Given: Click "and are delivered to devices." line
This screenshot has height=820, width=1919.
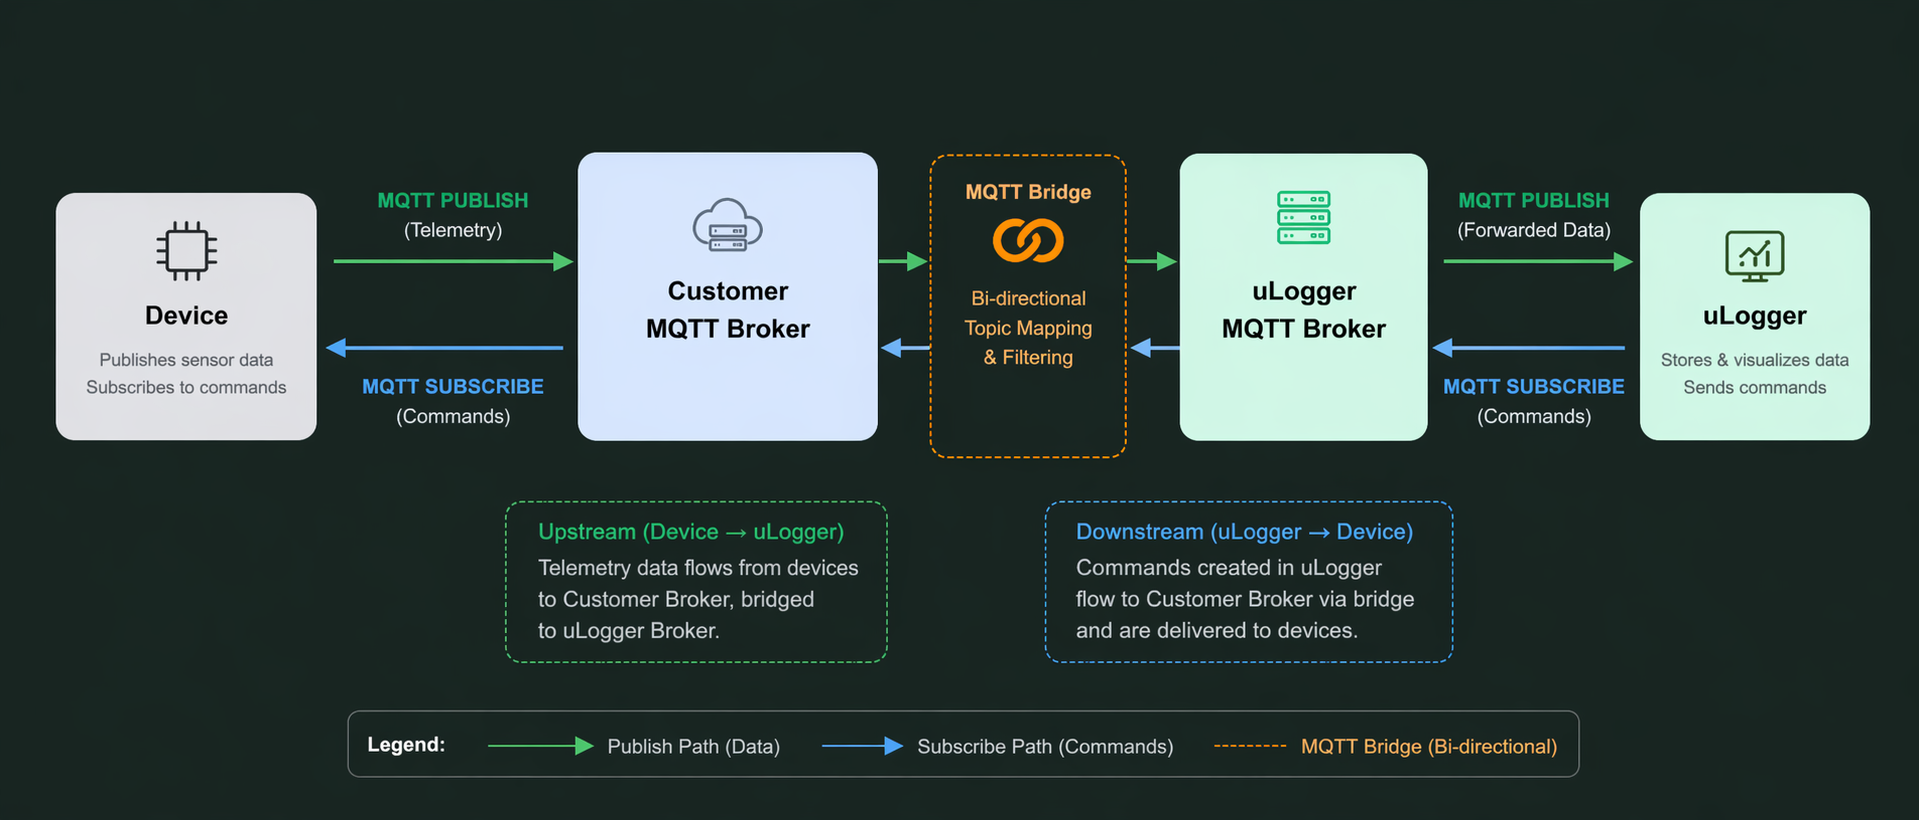Looking at the screenshot, I should 1217,631.
